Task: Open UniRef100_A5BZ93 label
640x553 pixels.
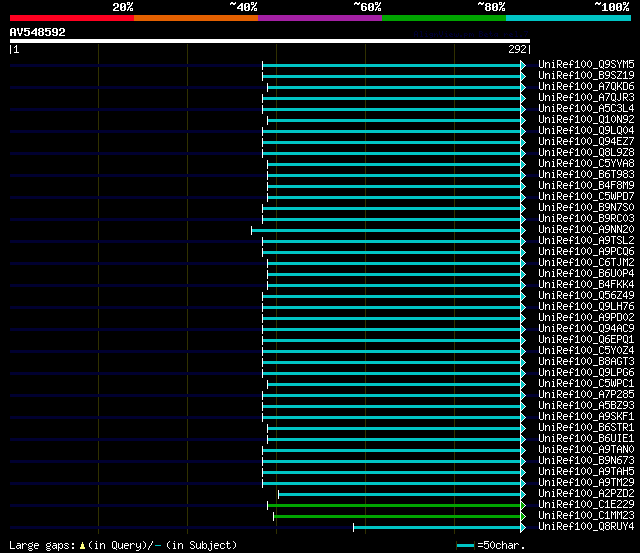Action: coord(586,406)
